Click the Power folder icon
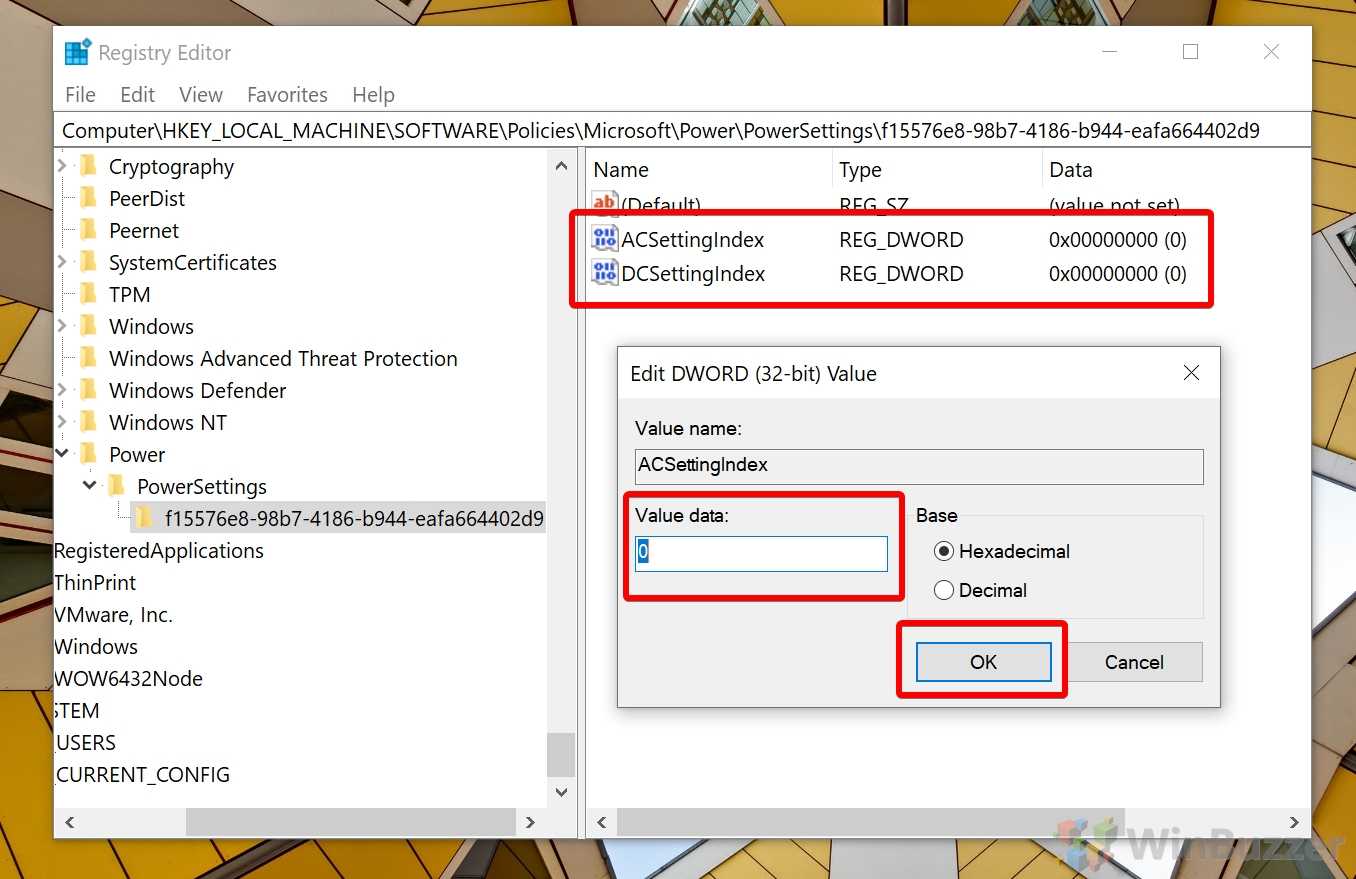1356x879 pixels. coord(89,454)
